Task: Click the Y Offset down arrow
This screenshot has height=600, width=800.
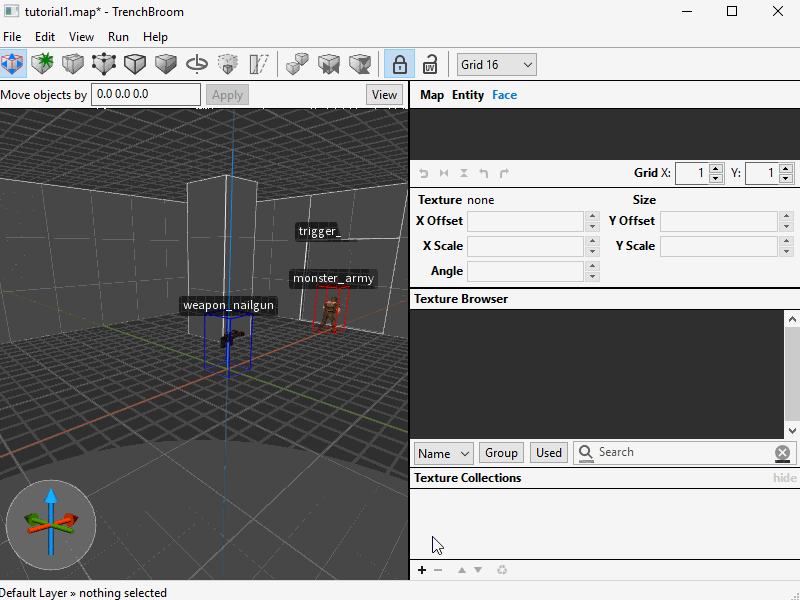Action: pyautogui.click(x=786, y=226)
